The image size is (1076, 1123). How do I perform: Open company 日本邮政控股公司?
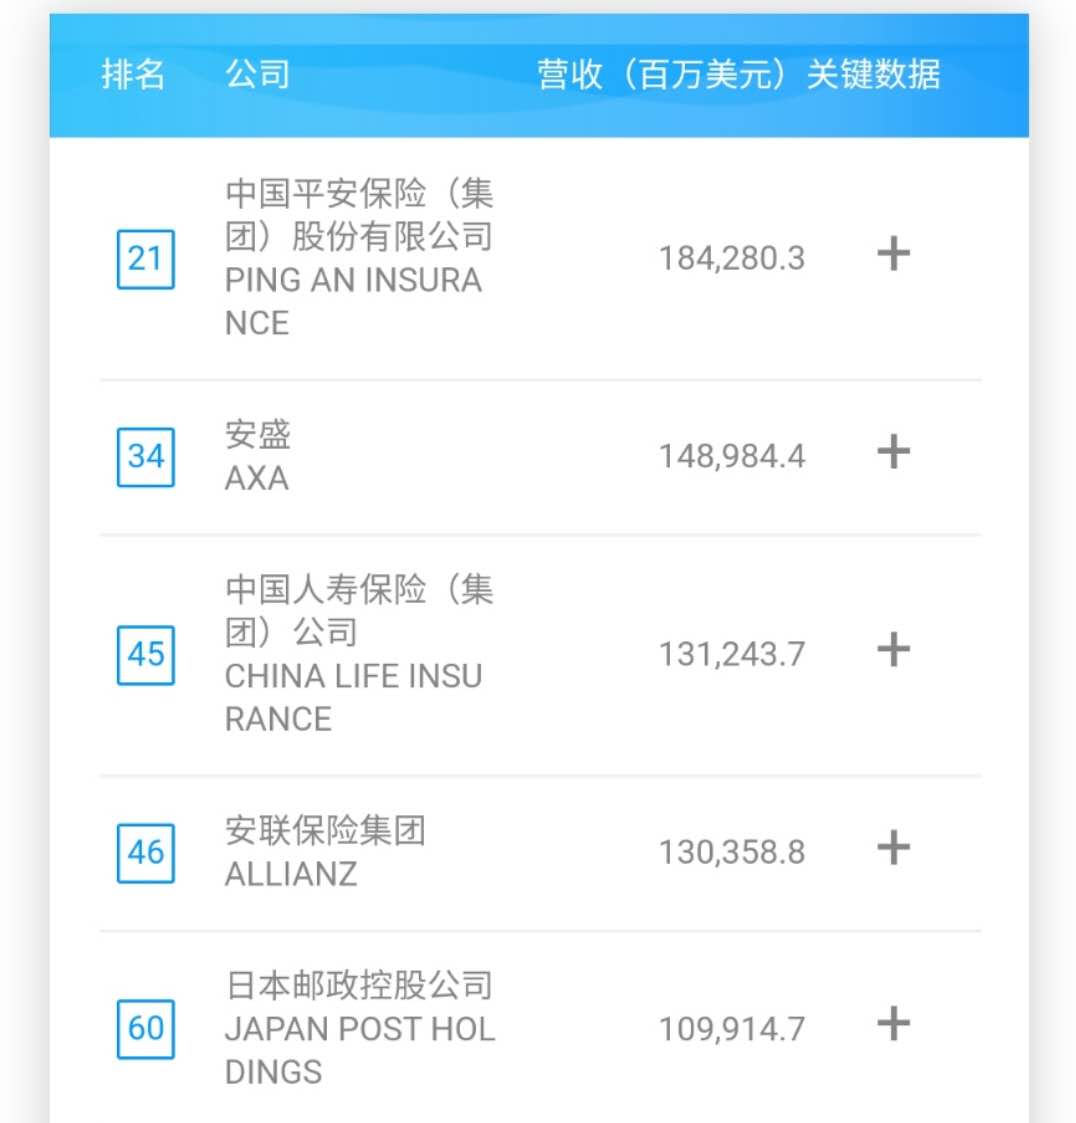tap(360, 1028)
